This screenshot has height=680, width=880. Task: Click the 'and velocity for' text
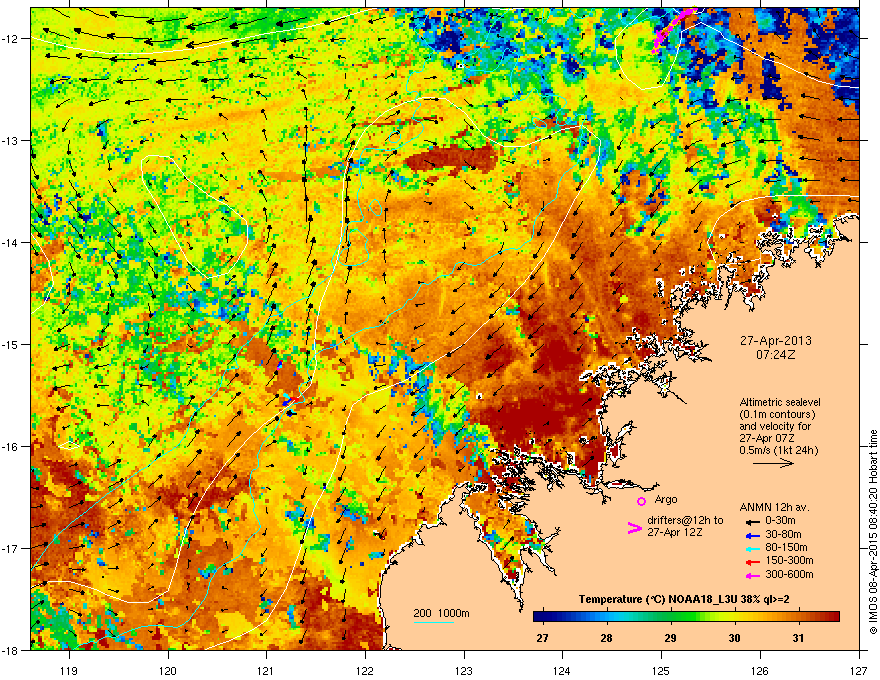coord(775,426)
